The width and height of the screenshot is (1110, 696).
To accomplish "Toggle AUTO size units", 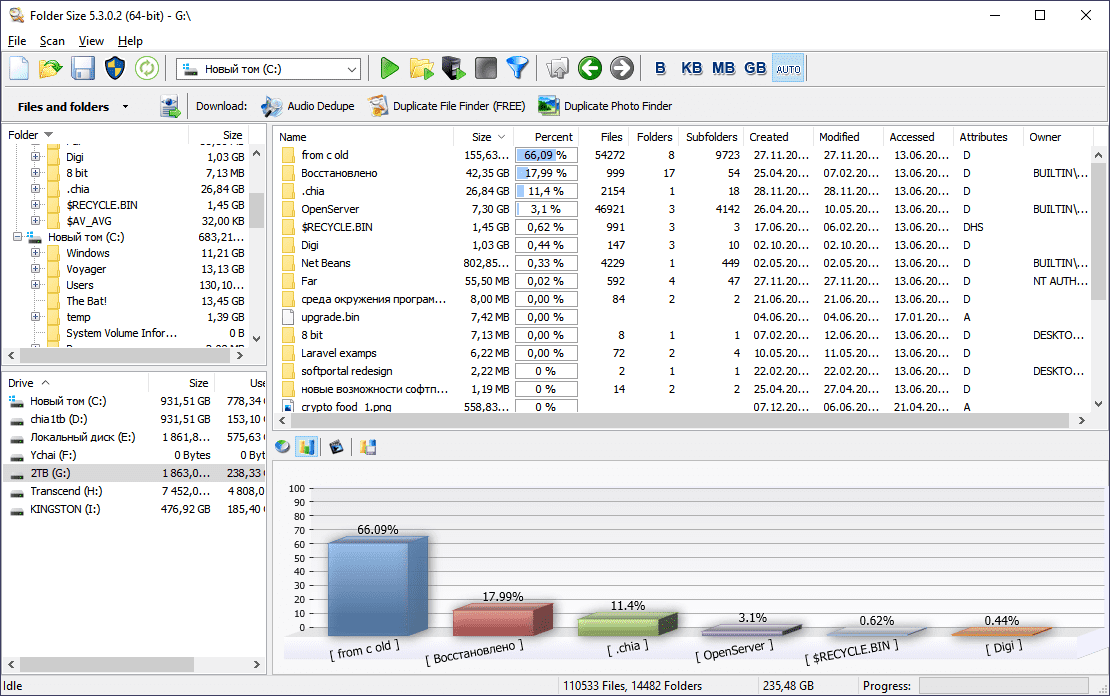I will 789,69.
